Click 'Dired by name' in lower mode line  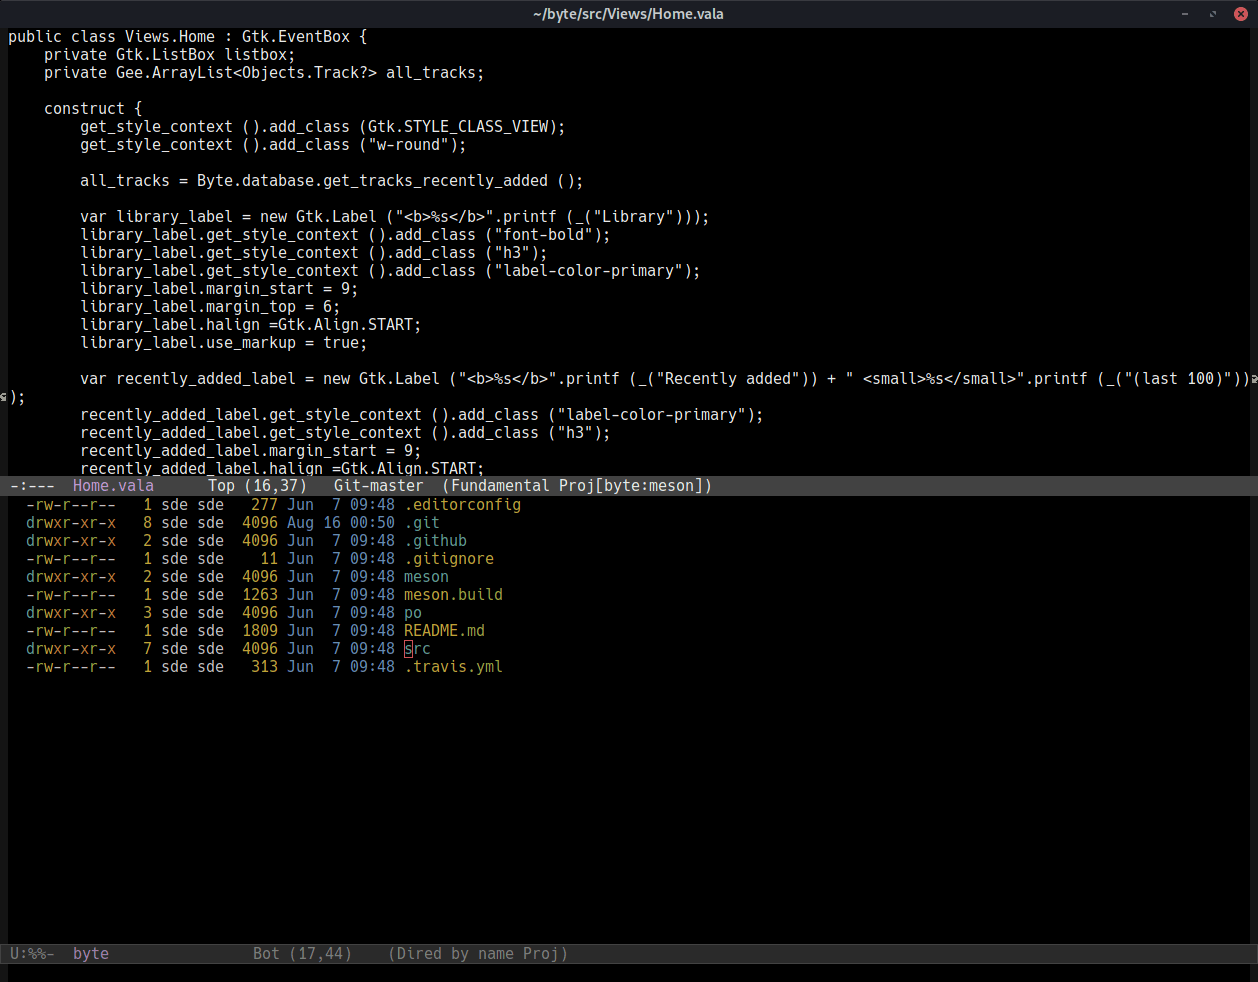click(455, 954)
